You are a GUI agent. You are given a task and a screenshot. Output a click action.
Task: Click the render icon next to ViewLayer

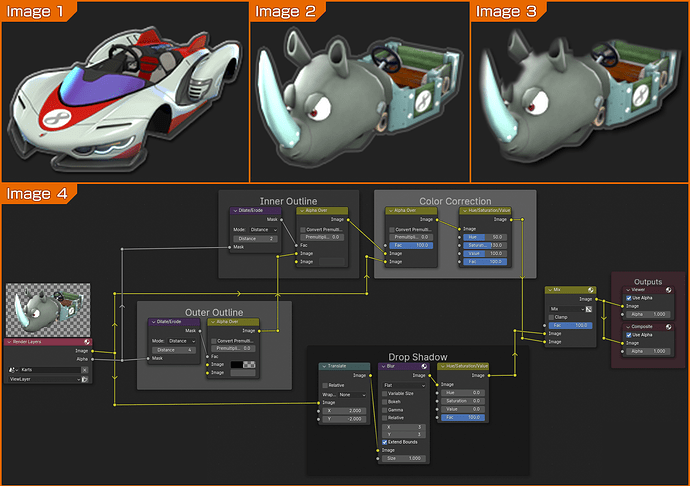click(x=85, y=379)
